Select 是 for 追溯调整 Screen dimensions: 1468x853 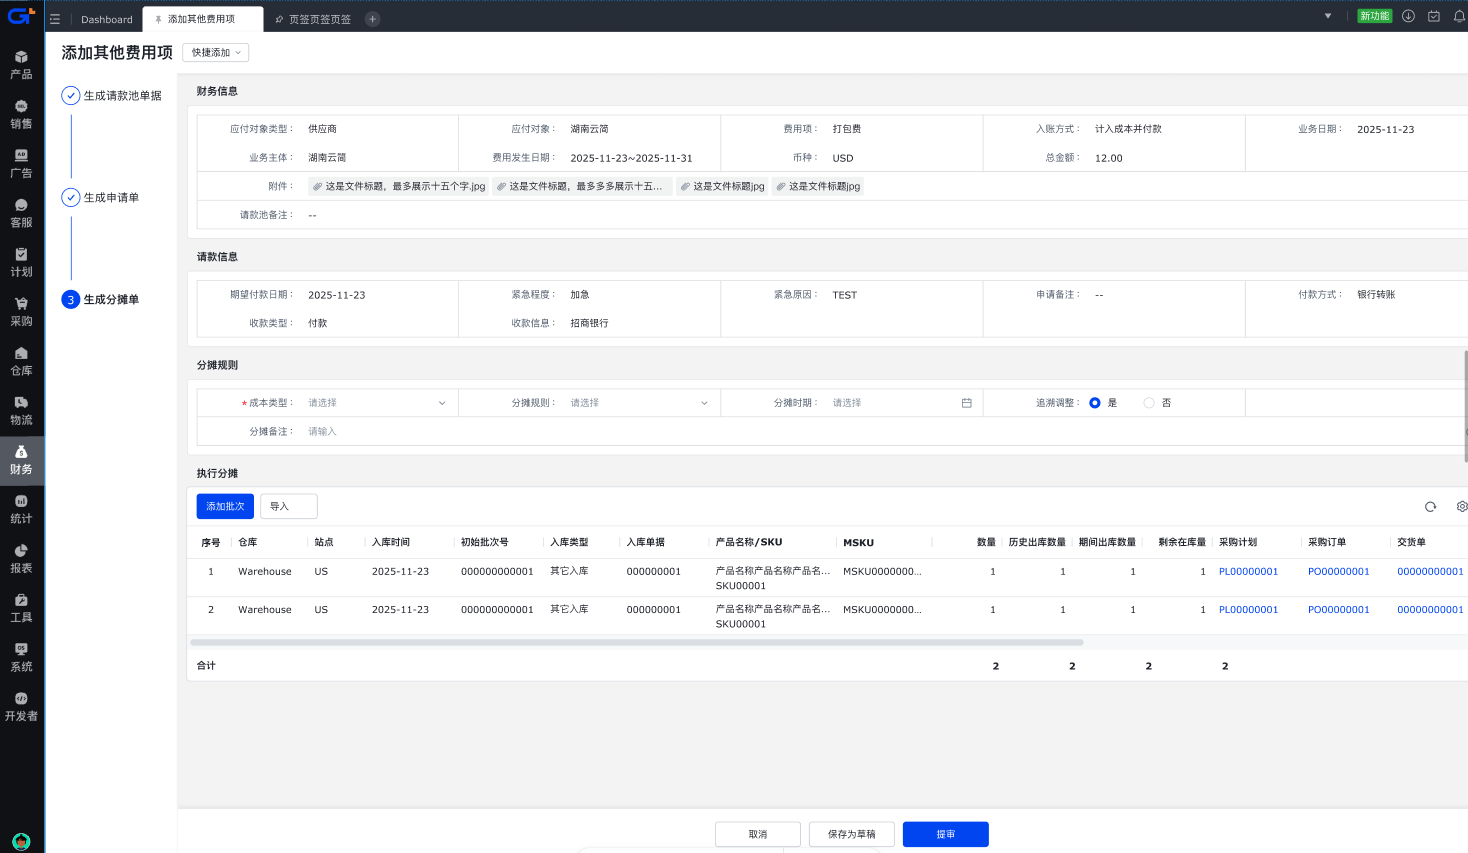[1095, 403]
